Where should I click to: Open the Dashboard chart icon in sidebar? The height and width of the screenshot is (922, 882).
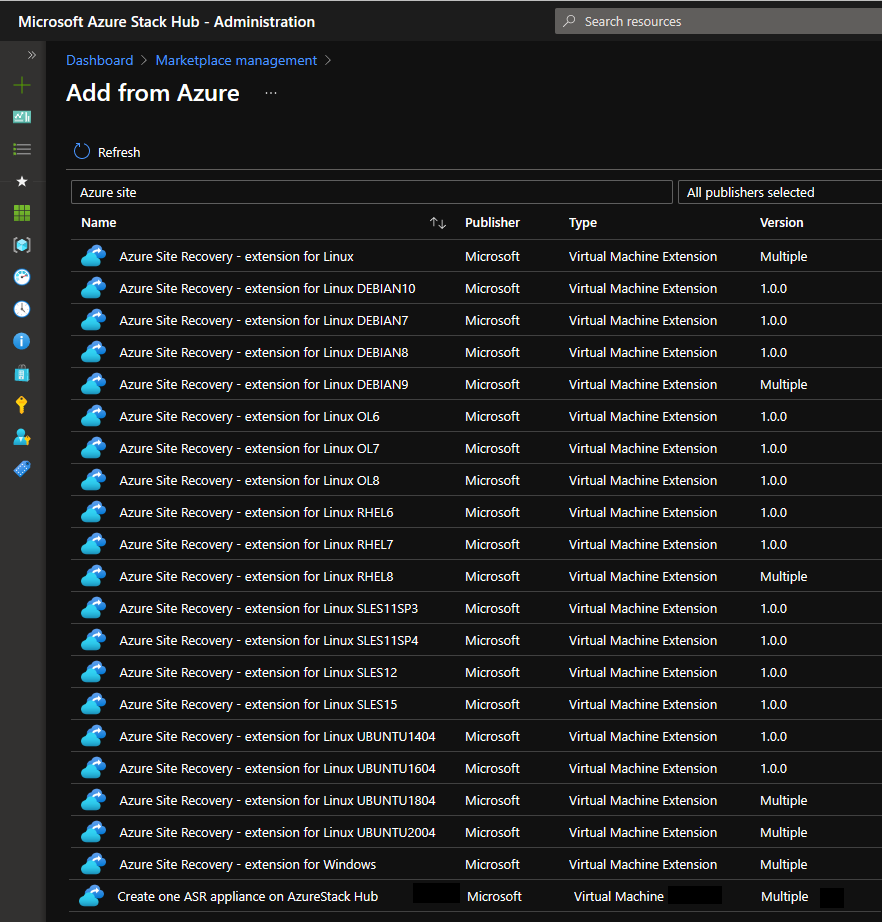click(22, 117)
